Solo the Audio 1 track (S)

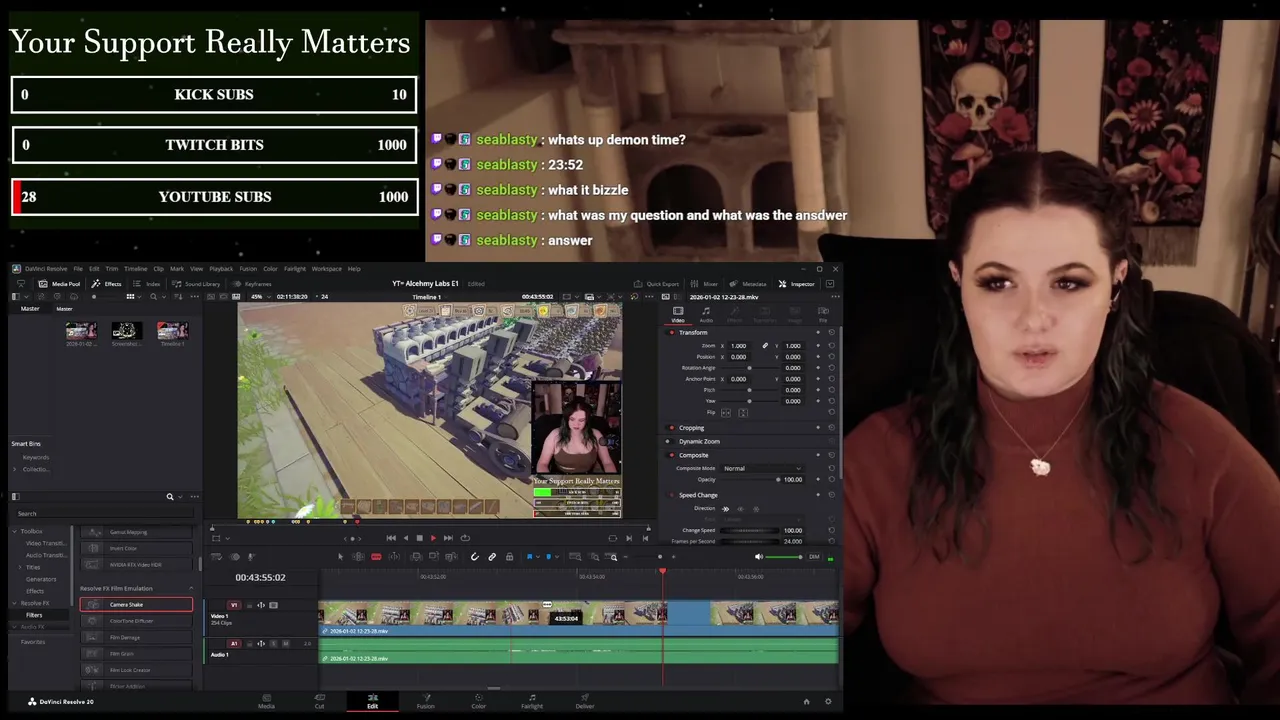(273, 644)
